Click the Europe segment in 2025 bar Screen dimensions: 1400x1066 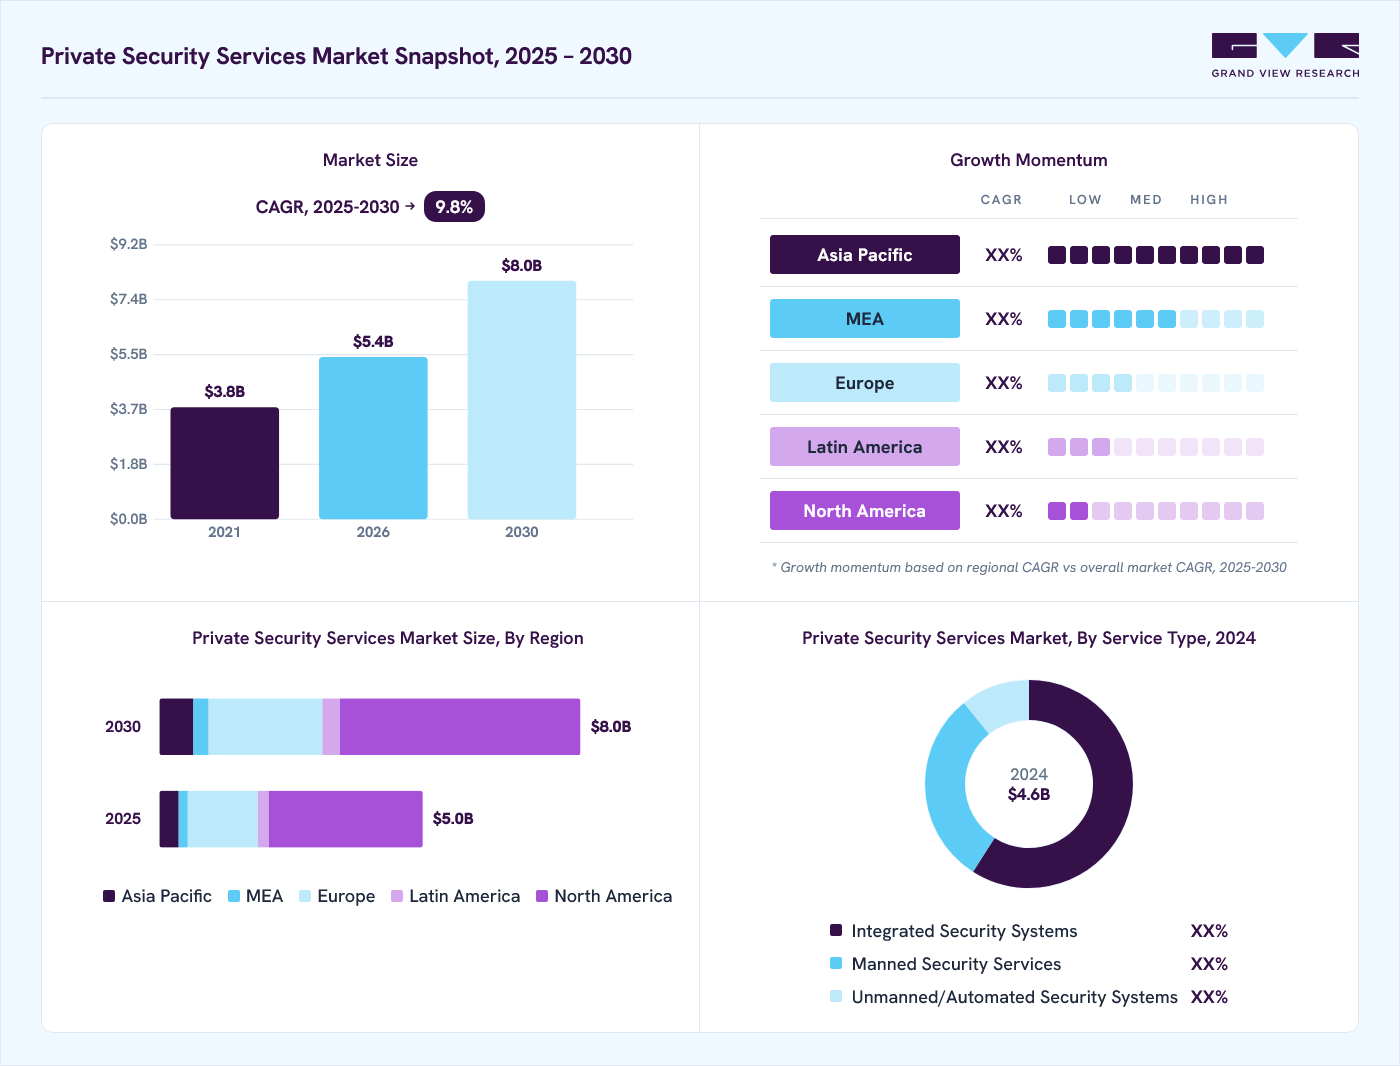[x=223, y=819]
